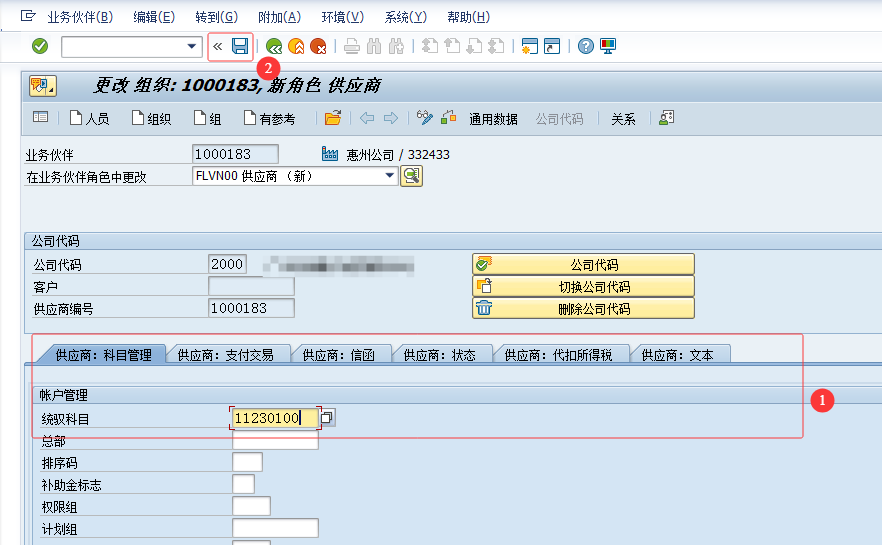882x545 pixels.
Task: Switch to 供应商：支付交易 tab
Action: point(226,354)
